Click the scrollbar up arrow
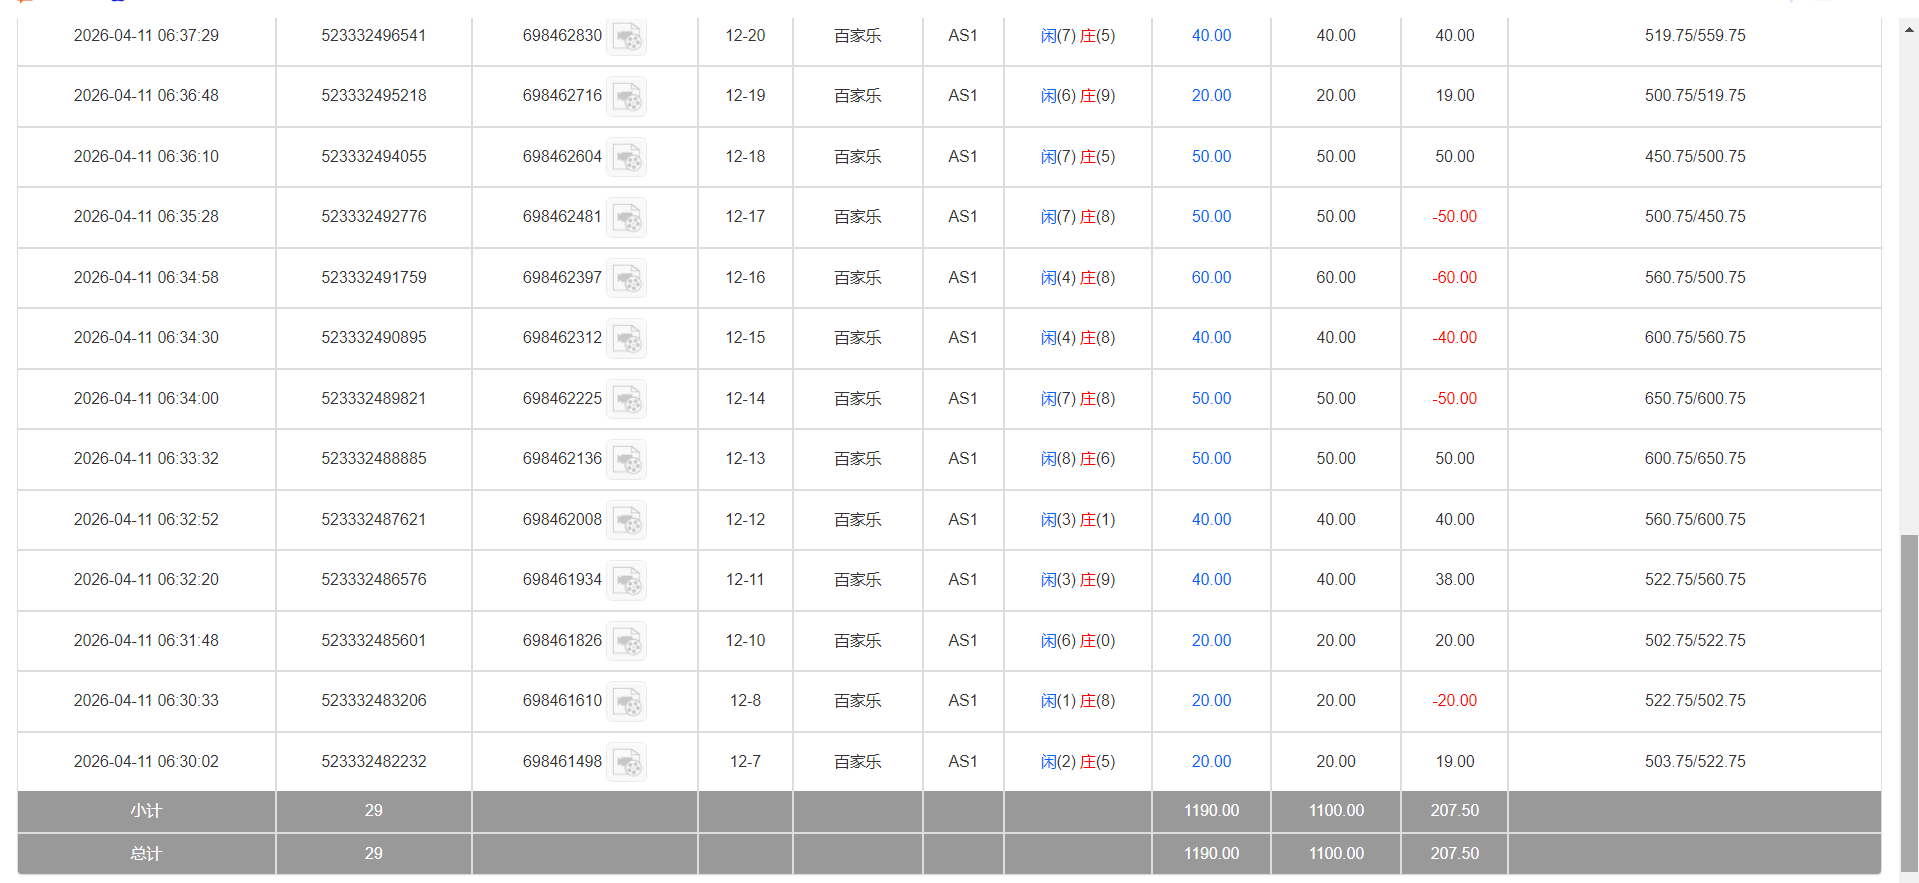 (1909, 30)
